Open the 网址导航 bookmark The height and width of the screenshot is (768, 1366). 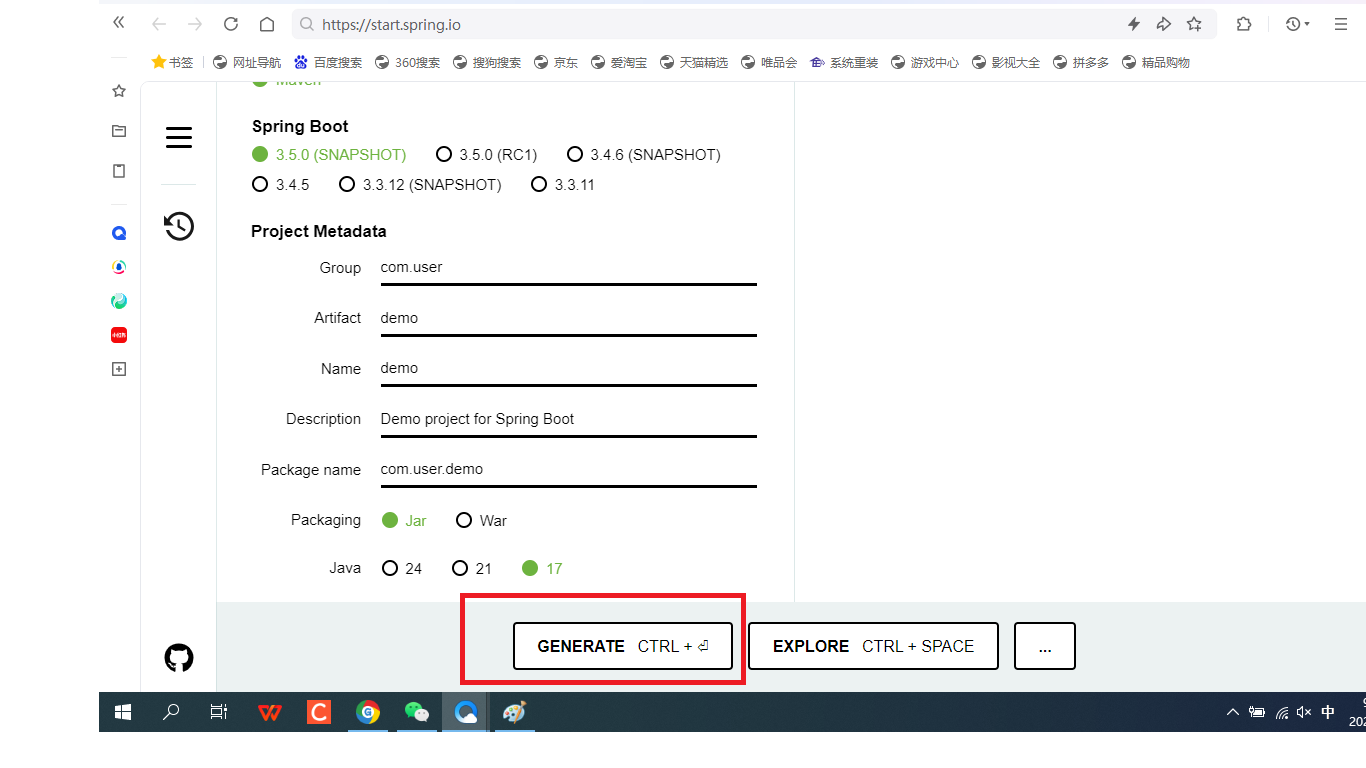(x=247, y=62)
